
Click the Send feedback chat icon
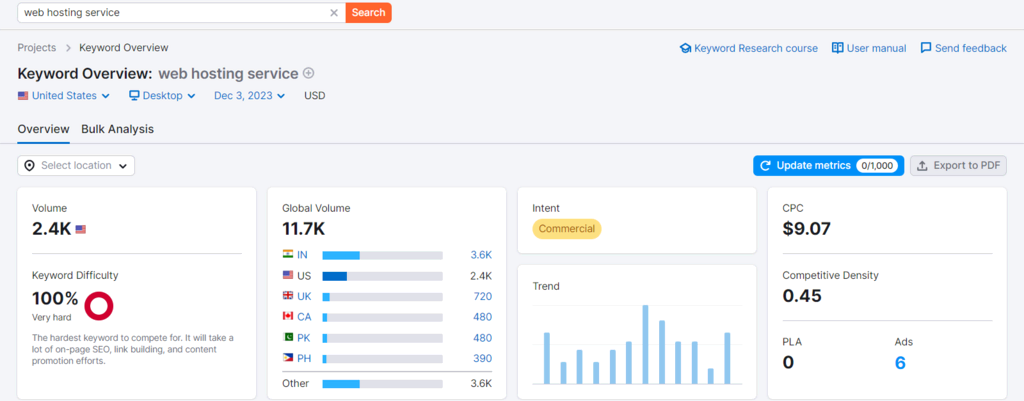pos(925,48)
